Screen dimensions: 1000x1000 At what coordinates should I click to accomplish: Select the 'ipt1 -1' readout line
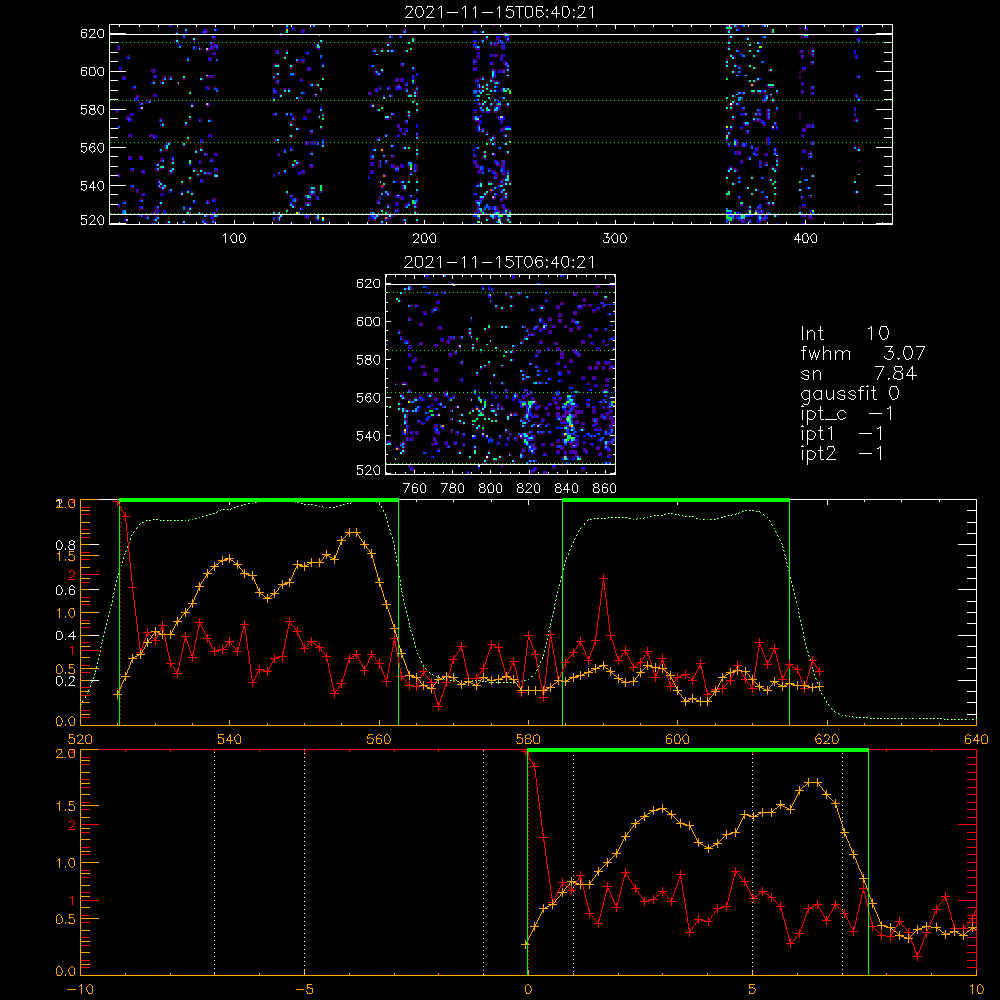tap(842, 434)
